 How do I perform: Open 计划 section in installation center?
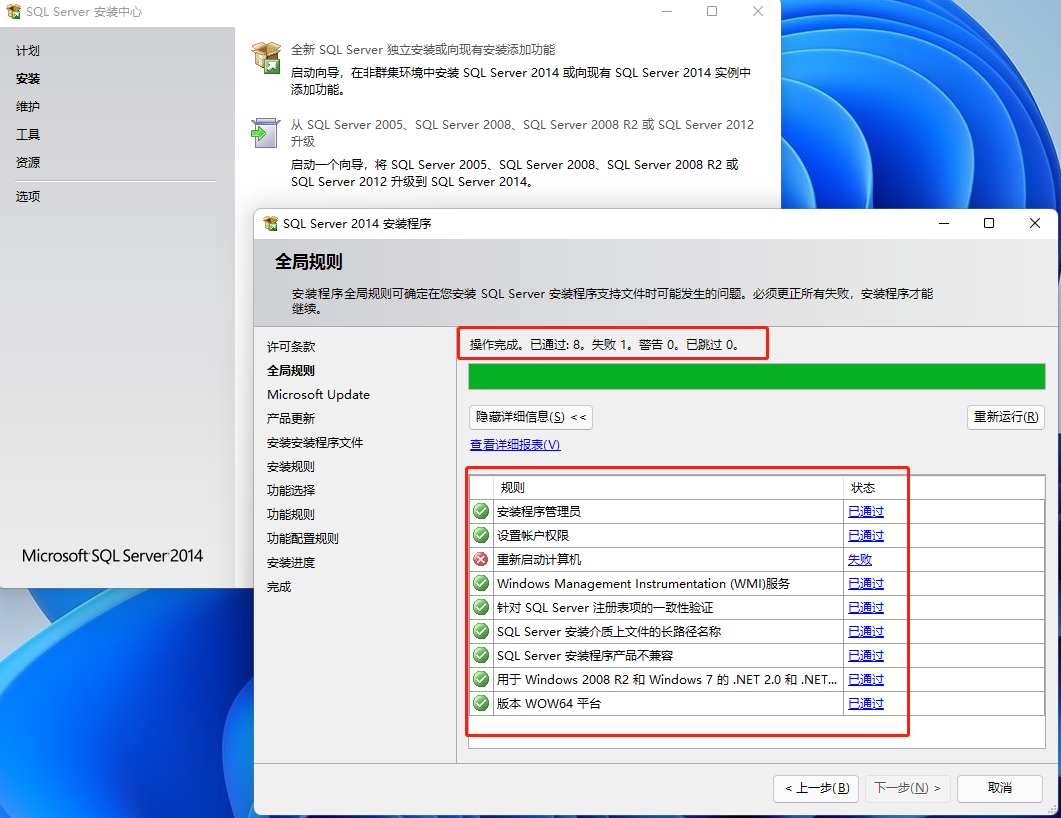click(x=28, y=51)
